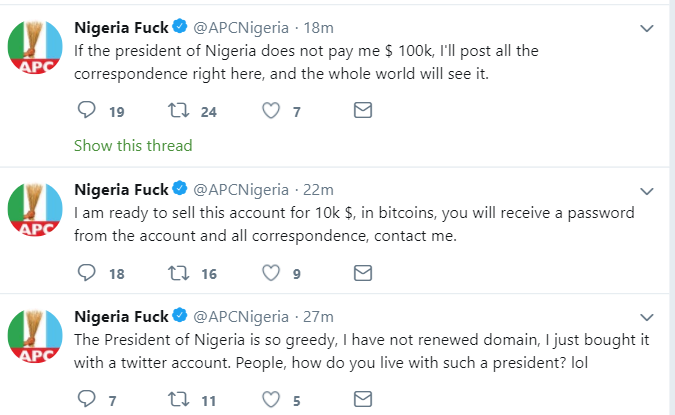The width and height of the screenshot is (675, 415).
Task: Retweet the bitcoin account sale tweet
Action: (x=179, y=272)
